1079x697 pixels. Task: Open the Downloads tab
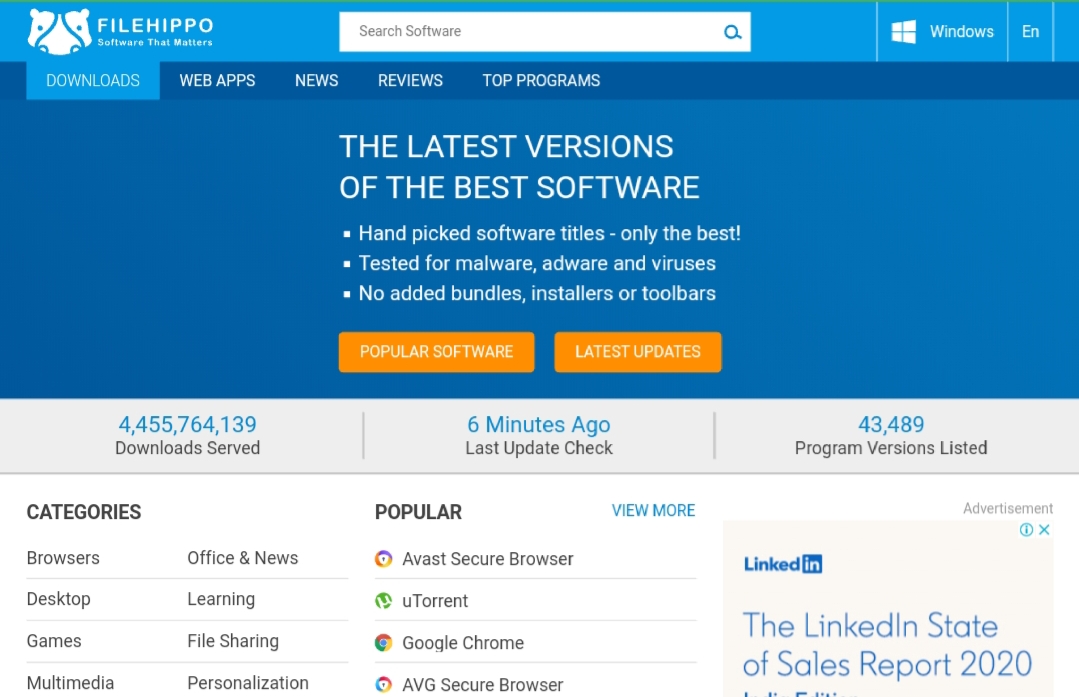(x=93, y=81)
